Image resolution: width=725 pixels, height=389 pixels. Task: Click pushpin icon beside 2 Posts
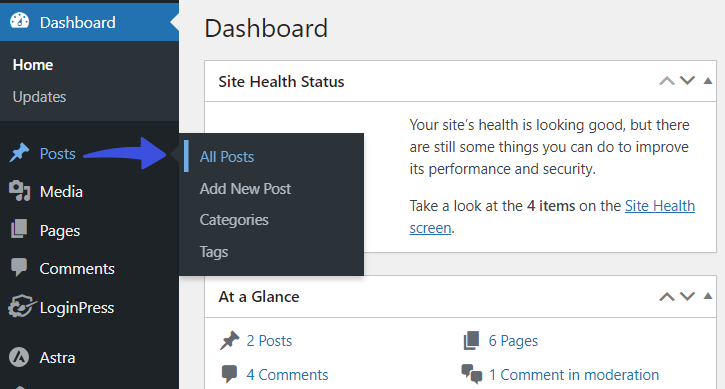point(230,341)
